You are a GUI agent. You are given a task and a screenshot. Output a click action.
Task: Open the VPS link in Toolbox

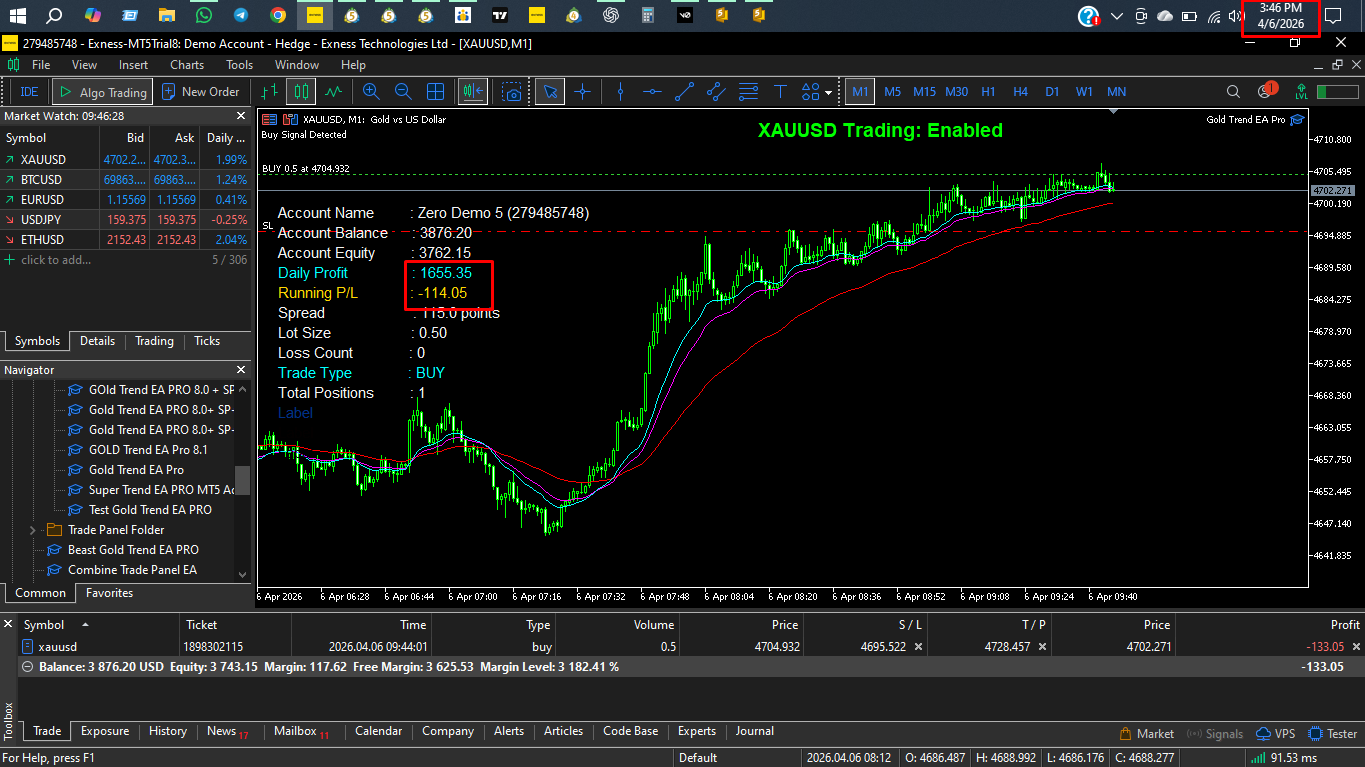coord(1276,734)
